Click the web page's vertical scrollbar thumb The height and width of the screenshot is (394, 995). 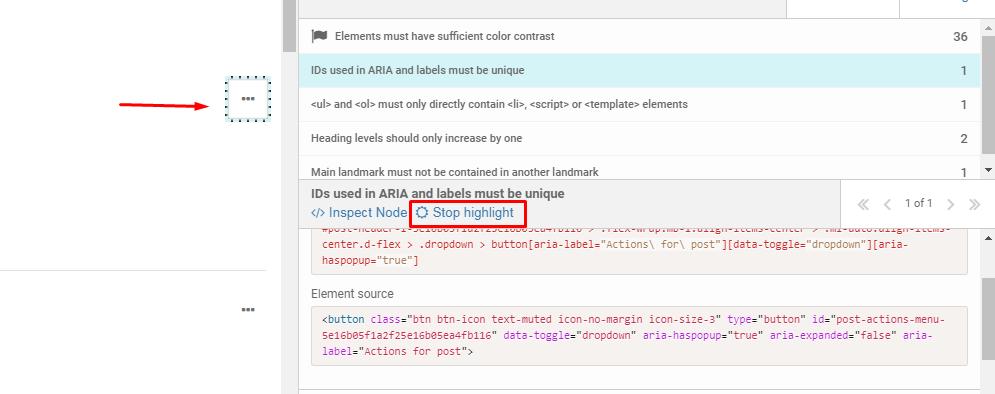click(289, 25)
